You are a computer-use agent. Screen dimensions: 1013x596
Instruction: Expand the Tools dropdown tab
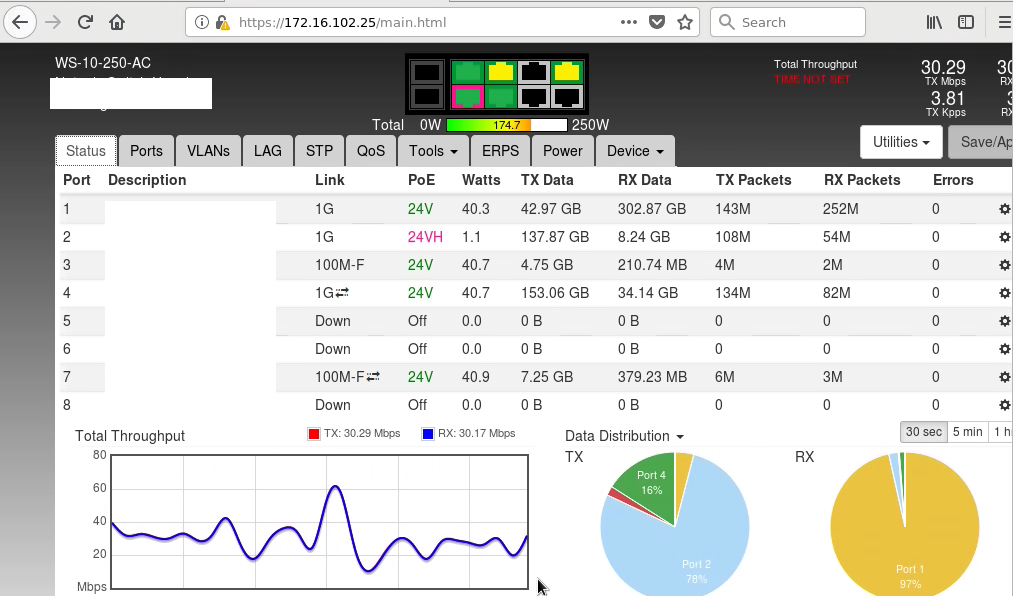(433, 151)
